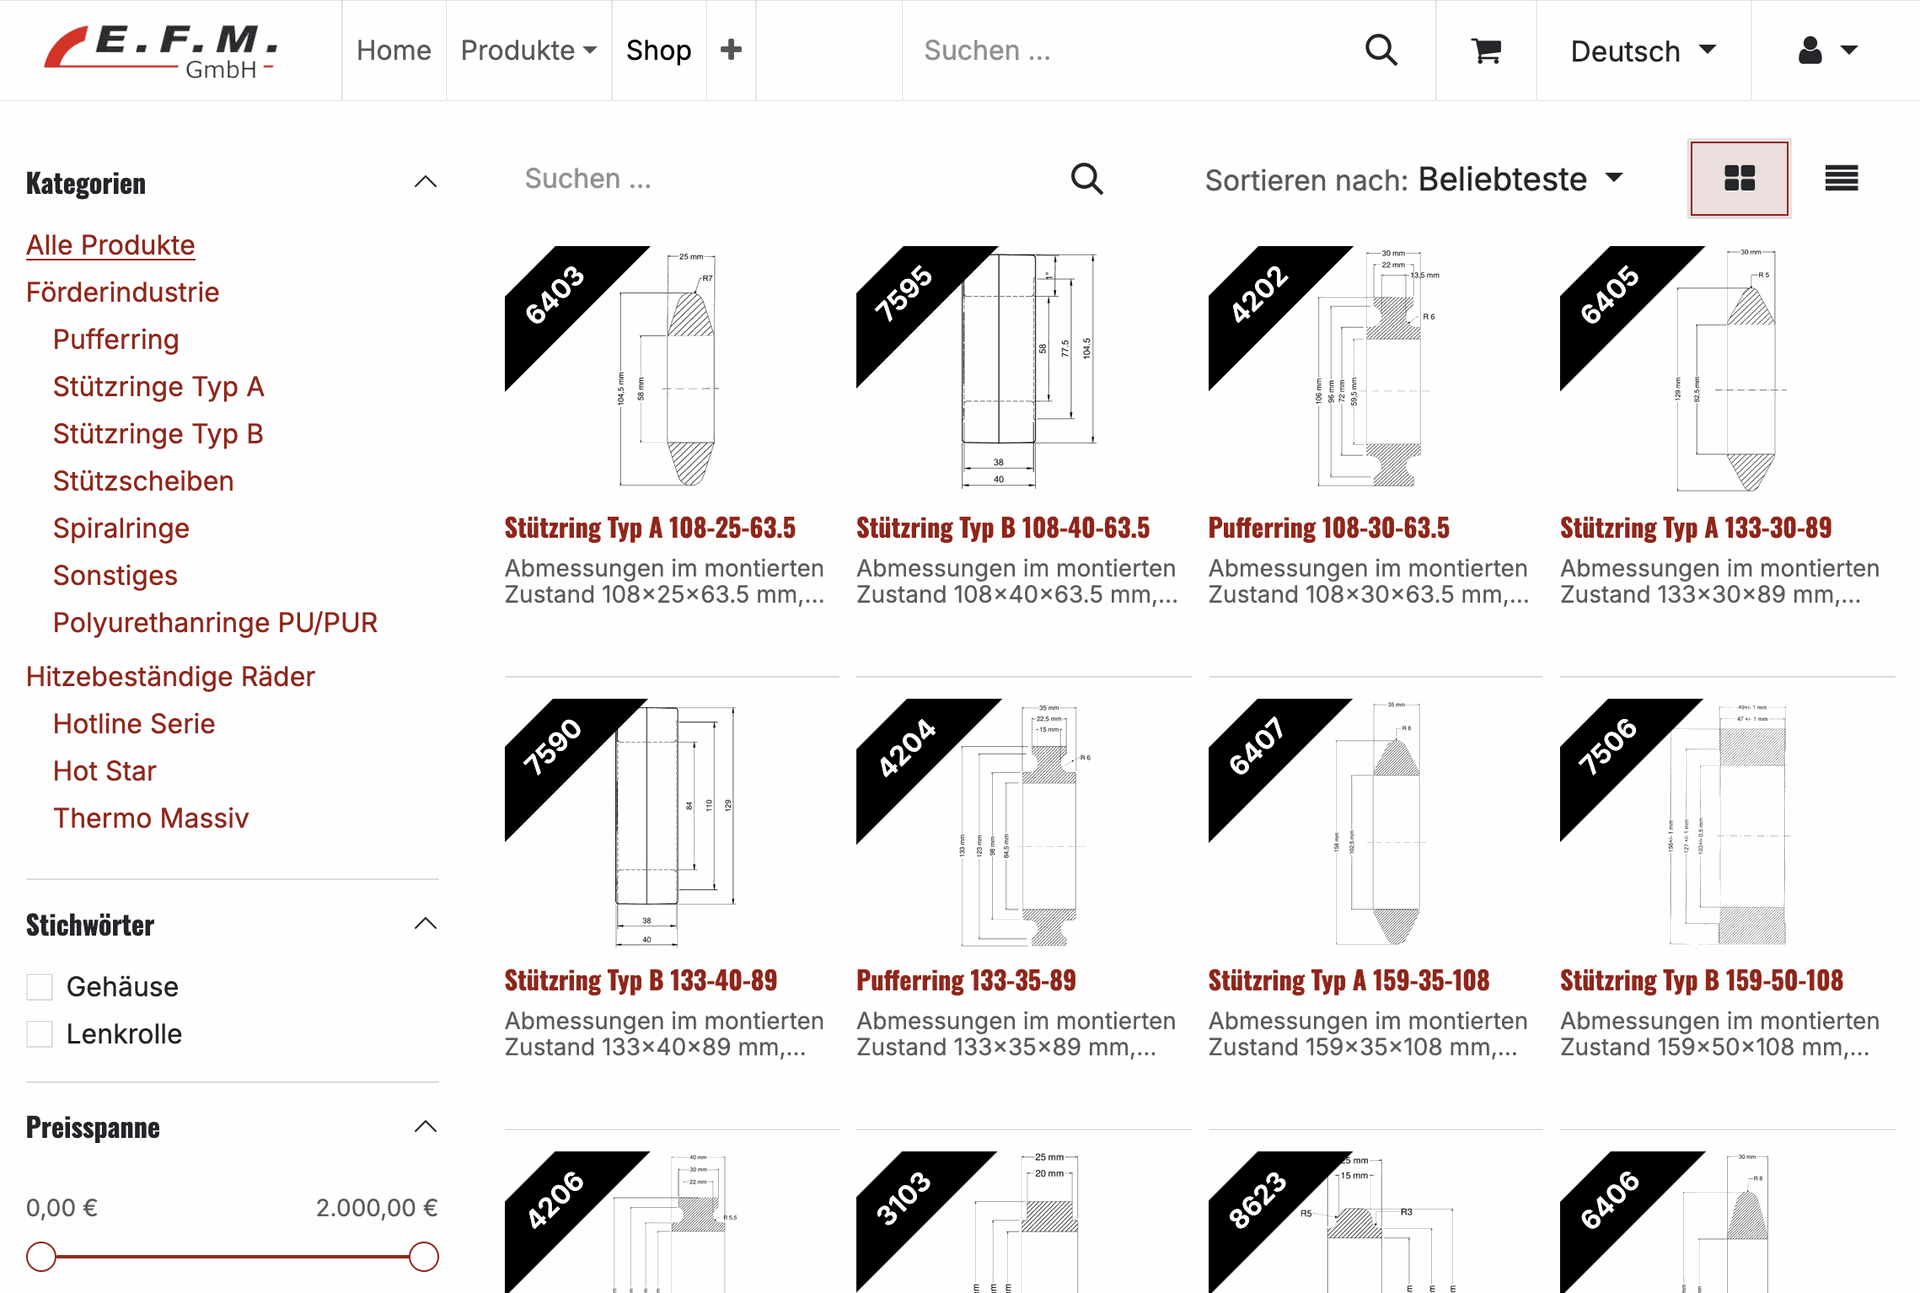The image size is (1920, 1293).
Task: Switch to grid view layout
Action: [x=1739, y=179]
